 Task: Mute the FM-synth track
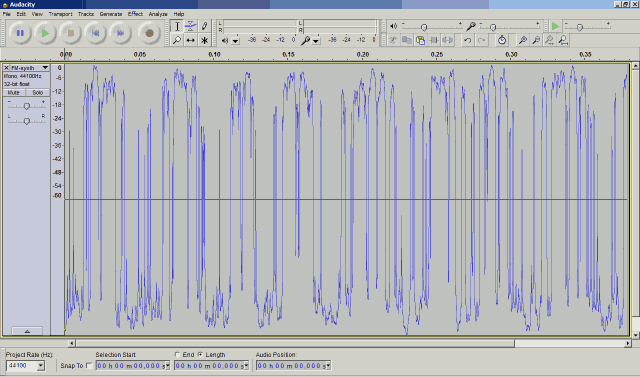pyautogui.click(x=14, y=93)
